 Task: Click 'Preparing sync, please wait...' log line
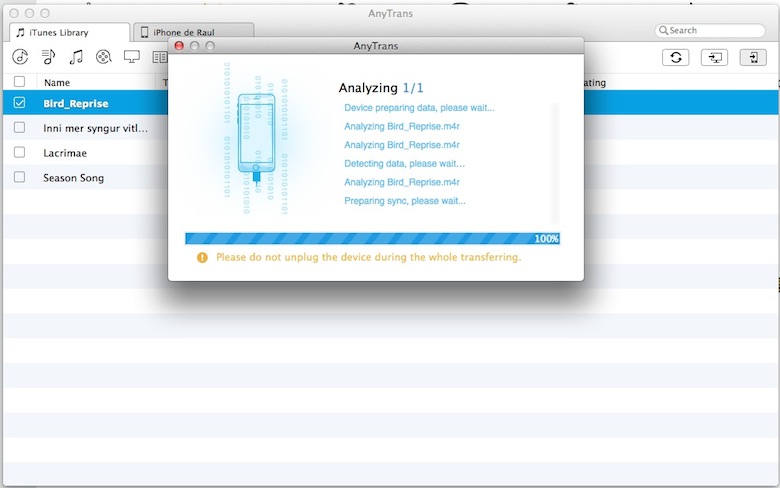click(405, 200)
